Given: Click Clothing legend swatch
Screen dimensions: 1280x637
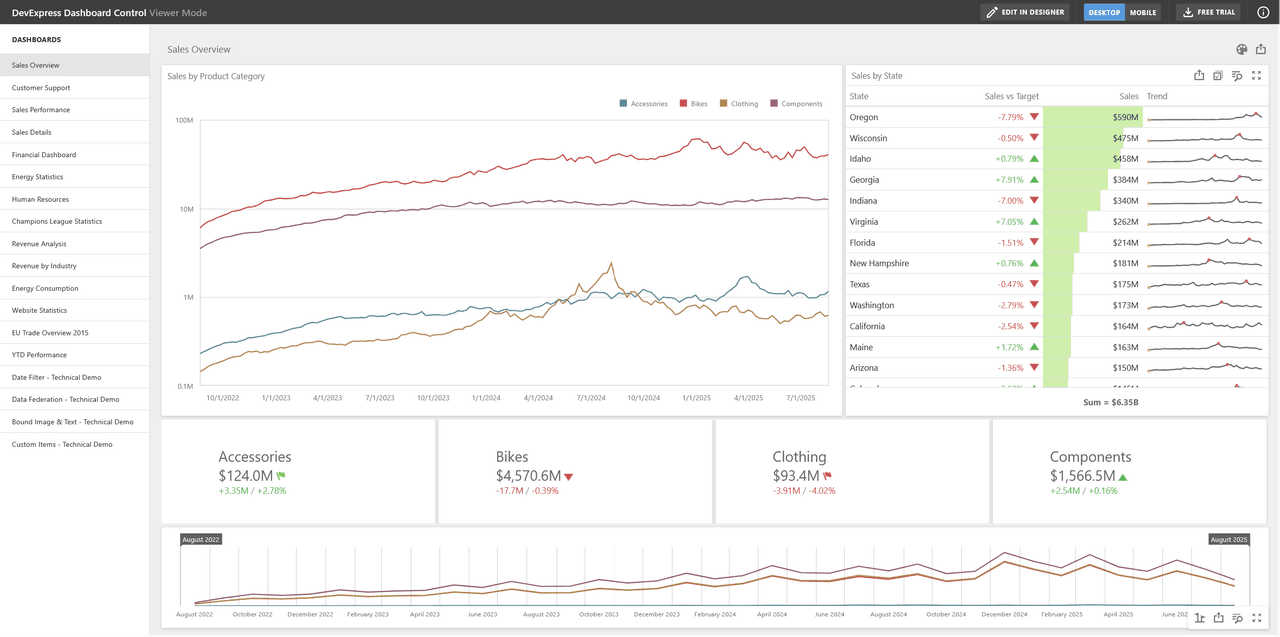Looking at the screenshot, I should [724, 104].
